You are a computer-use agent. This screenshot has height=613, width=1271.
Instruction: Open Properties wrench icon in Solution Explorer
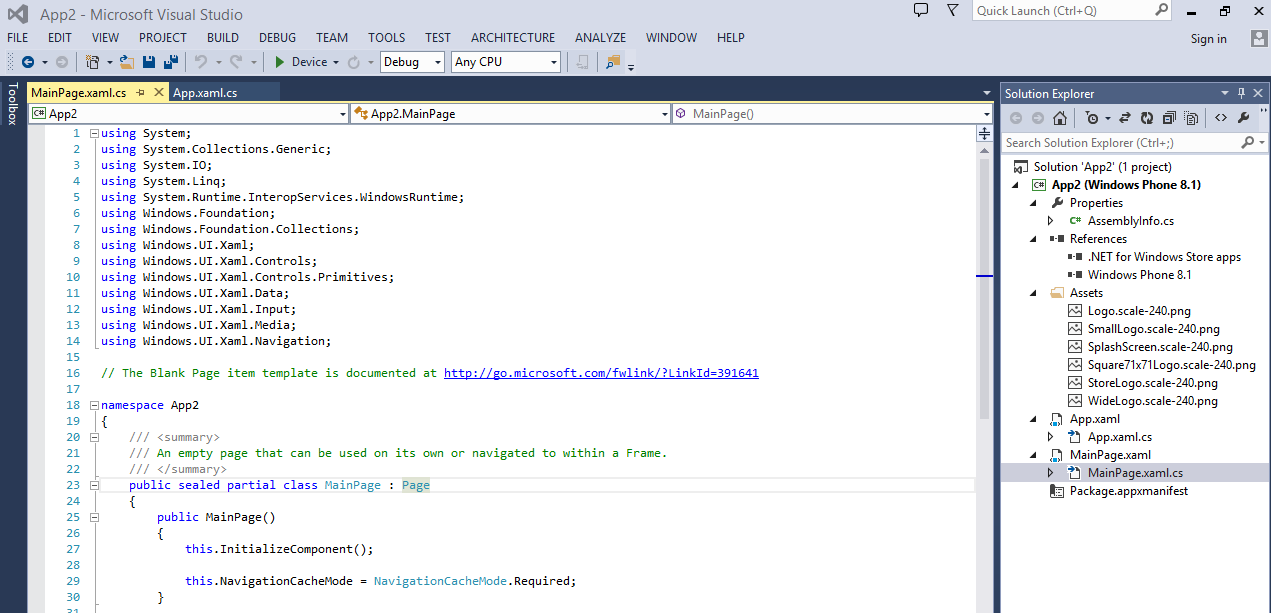(1244, 118)
